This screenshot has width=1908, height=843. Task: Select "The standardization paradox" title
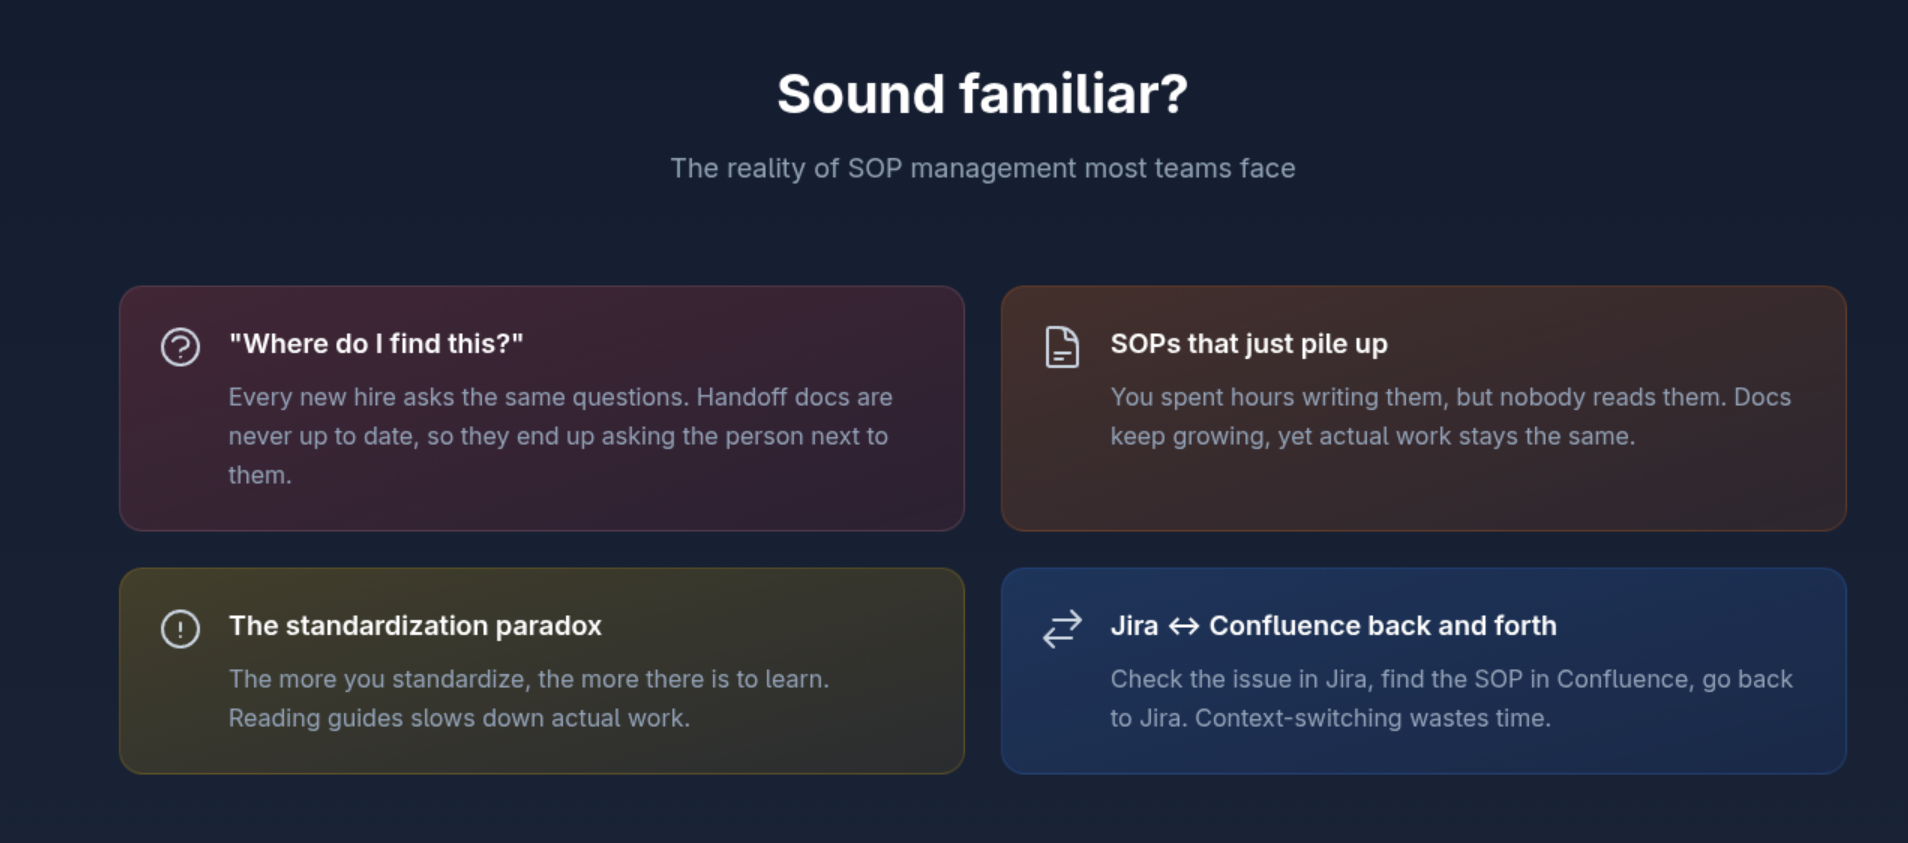tap(415, 626)
